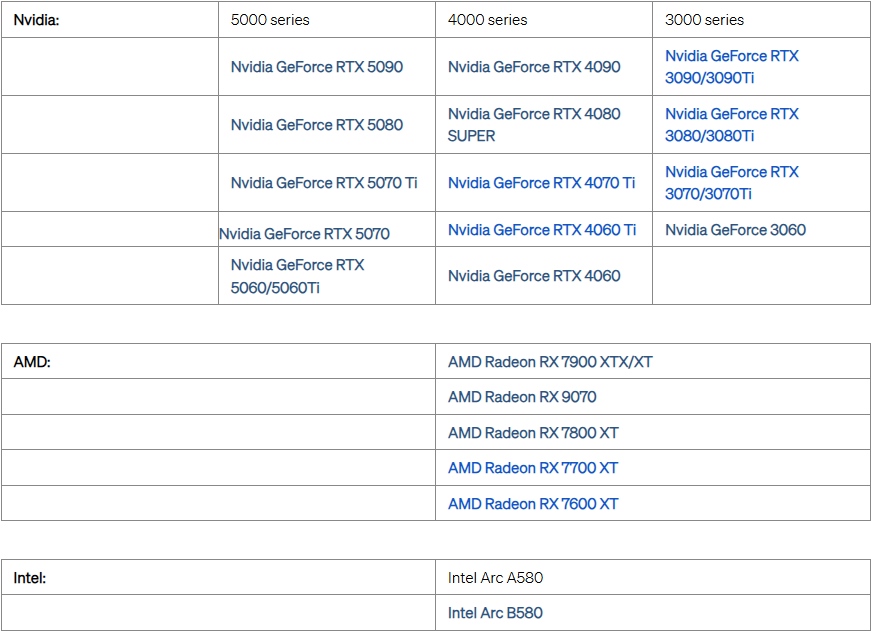Screen dimensions: 871x631
Task: Open the Nvidia GeForce RTX 5090 link
Action: click(x=316, y=67)
